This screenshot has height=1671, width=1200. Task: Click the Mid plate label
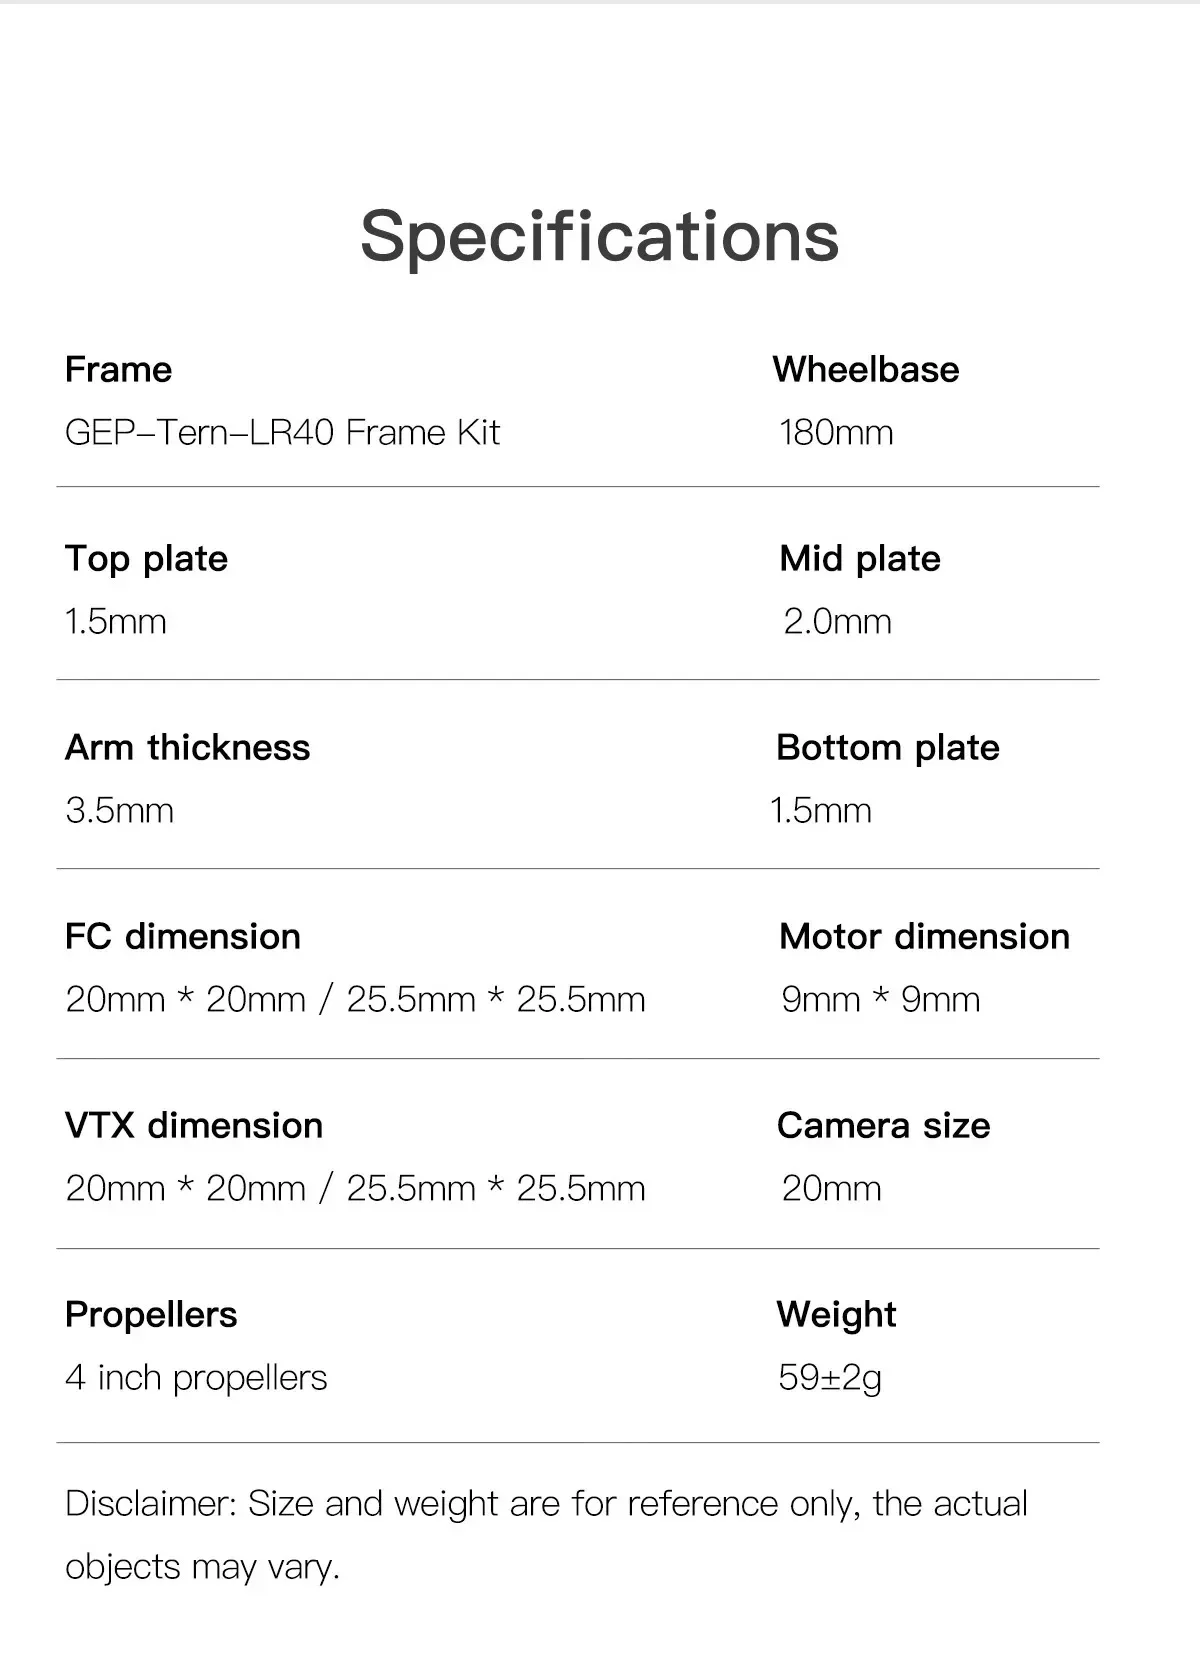coord(860,559)
